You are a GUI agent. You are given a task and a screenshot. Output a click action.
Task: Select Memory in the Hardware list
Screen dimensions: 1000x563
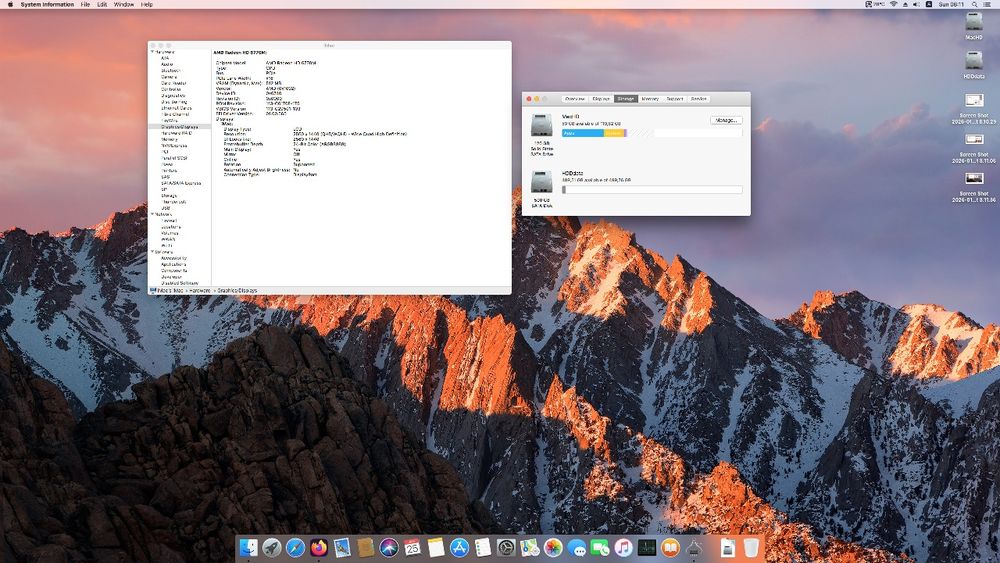click(170, 139)
